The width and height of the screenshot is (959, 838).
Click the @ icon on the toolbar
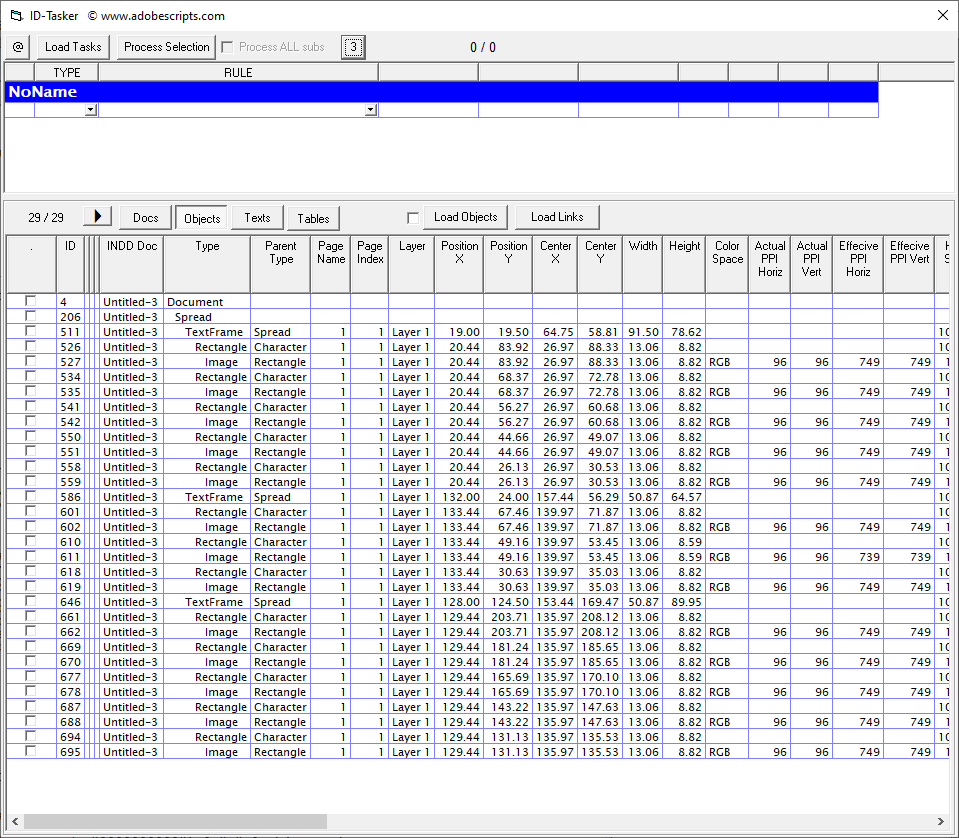point(17,47)
